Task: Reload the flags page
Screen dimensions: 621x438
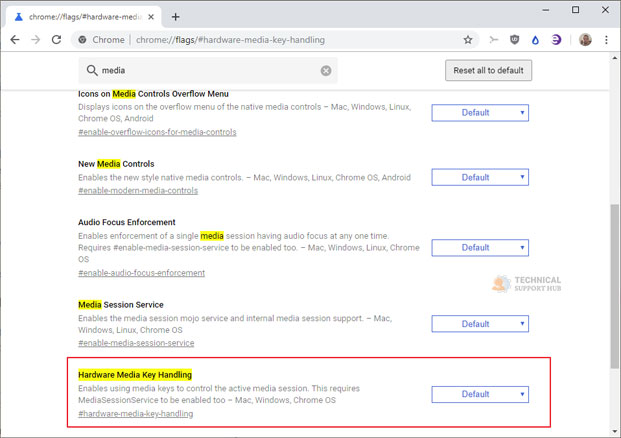Action: point(57,40)
